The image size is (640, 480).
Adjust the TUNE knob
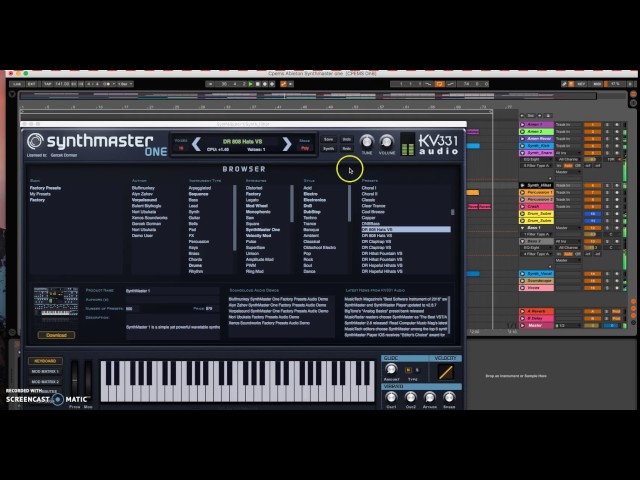click(367, 142)
